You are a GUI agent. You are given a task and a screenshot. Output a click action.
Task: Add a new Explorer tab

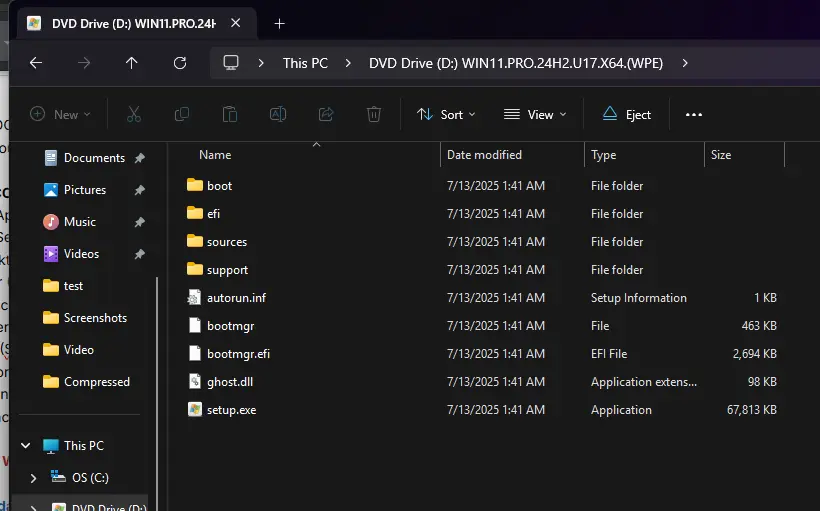(x=280, y=24)
